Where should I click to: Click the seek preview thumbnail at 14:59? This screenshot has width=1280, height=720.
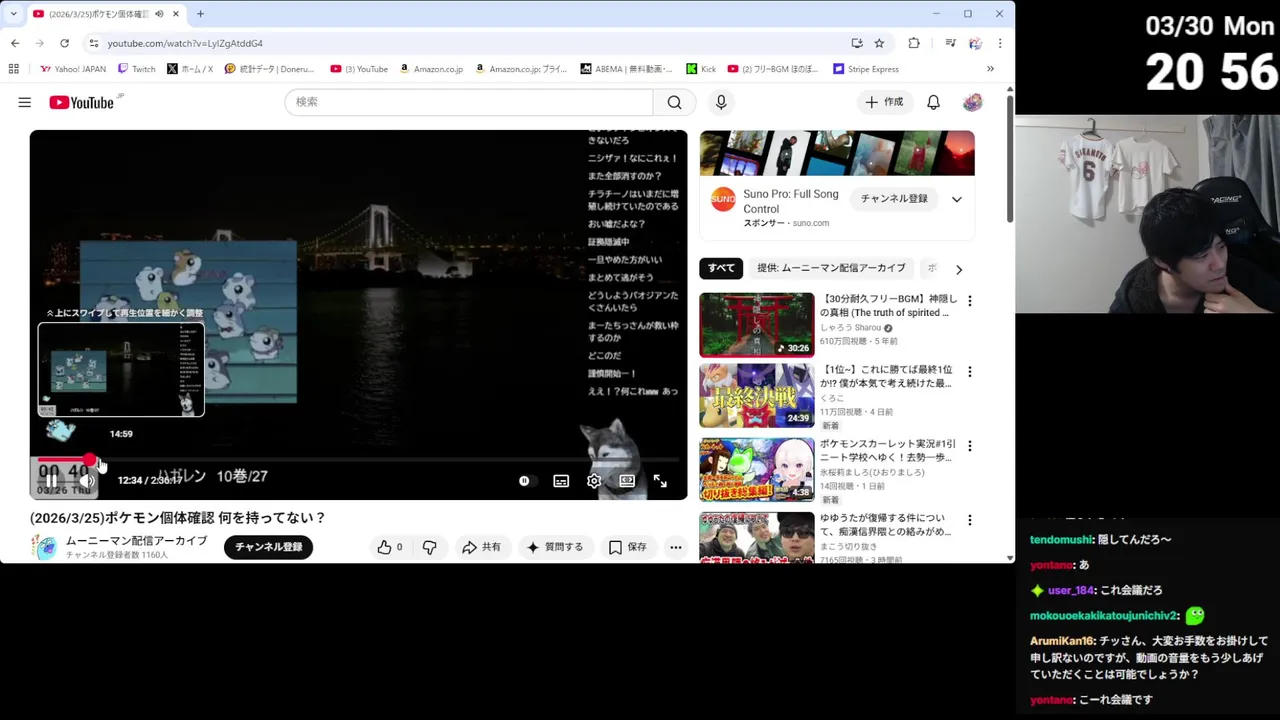[x=121, y=370]
